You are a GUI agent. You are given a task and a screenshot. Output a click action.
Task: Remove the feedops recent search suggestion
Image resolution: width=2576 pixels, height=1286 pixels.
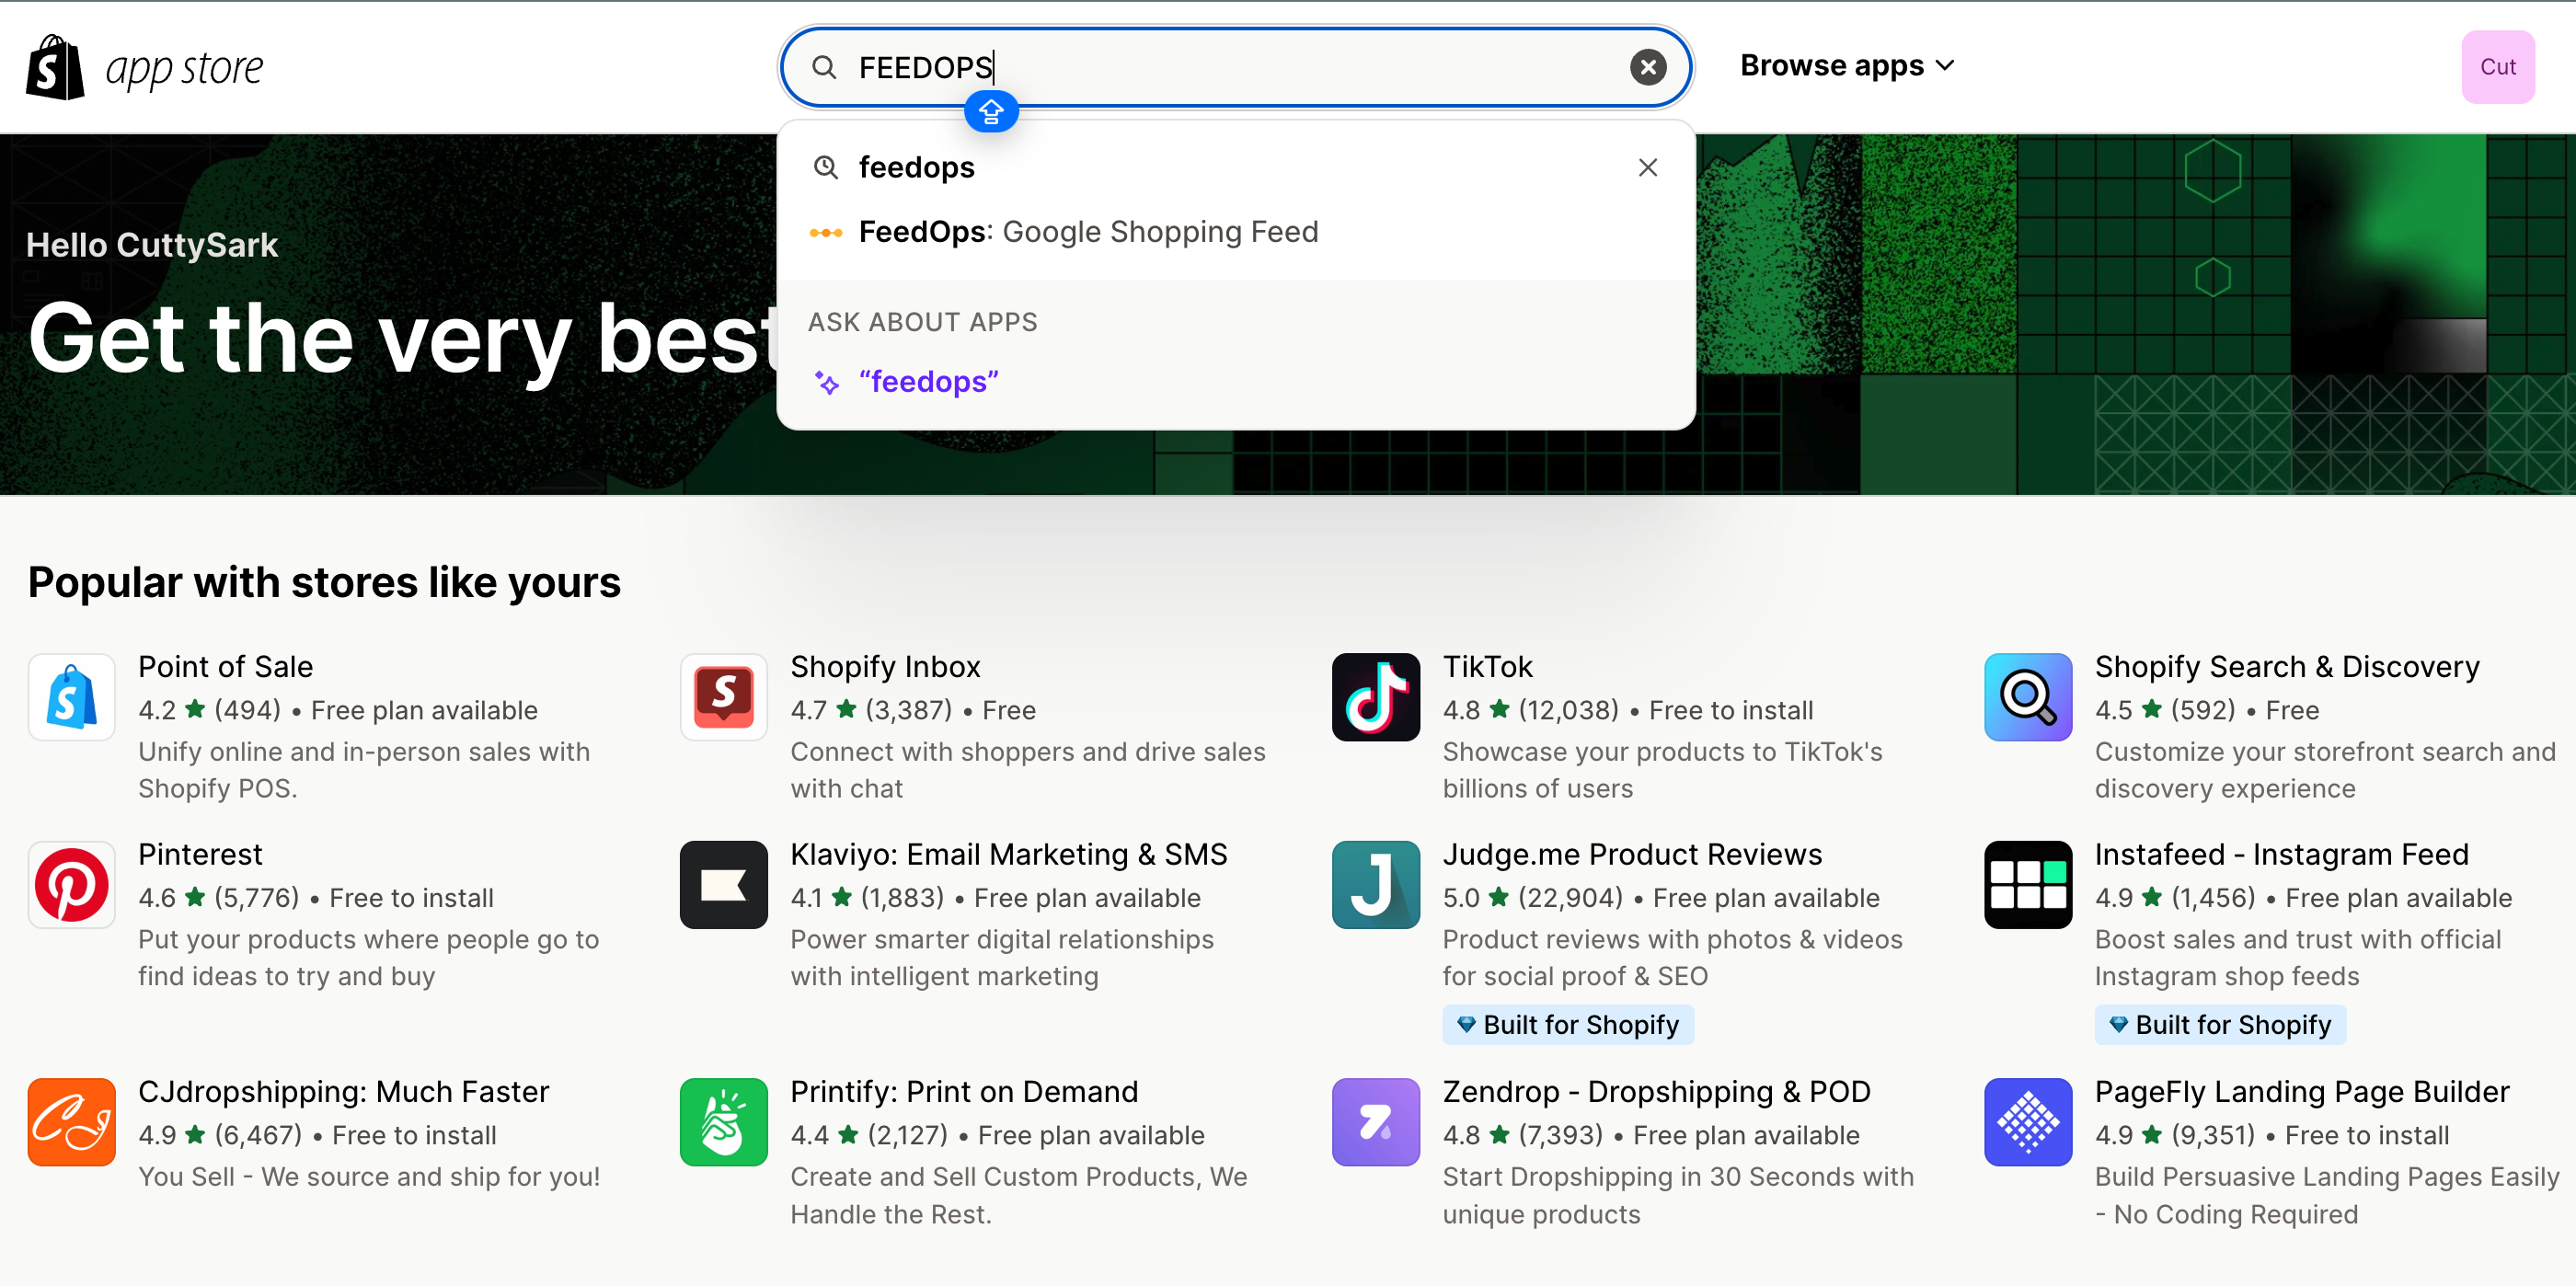click(1647, 167)
